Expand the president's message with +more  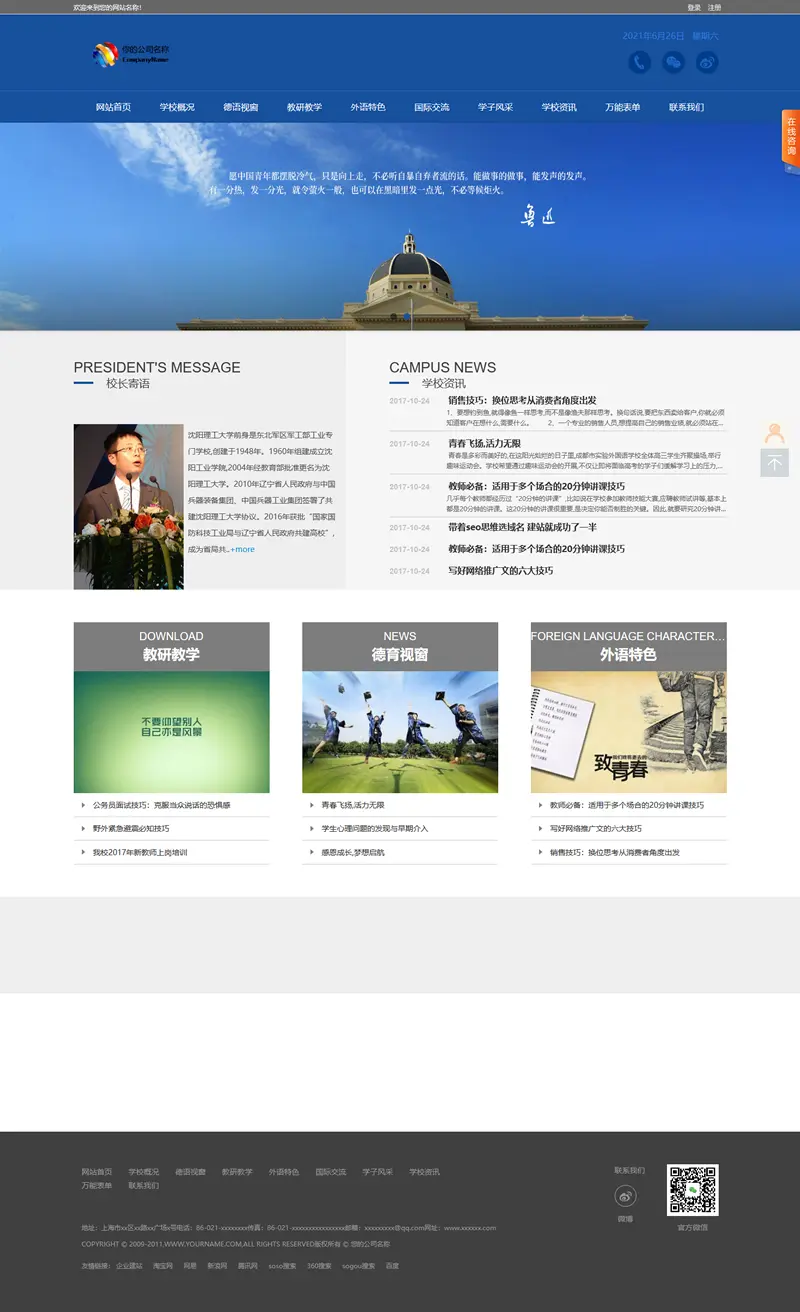coord(243,549)
